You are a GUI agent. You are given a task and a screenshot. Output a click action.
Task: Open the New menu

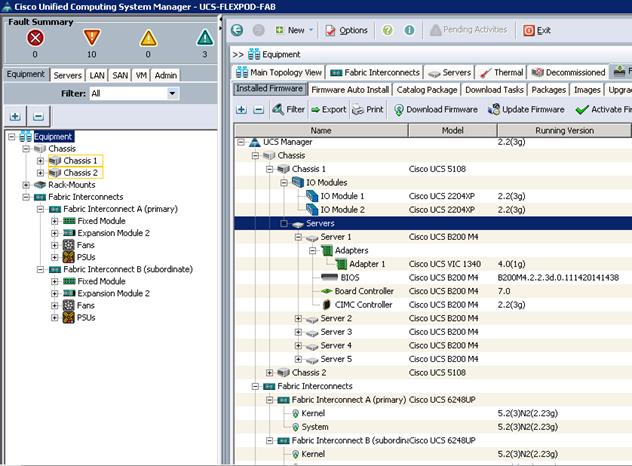294,30
